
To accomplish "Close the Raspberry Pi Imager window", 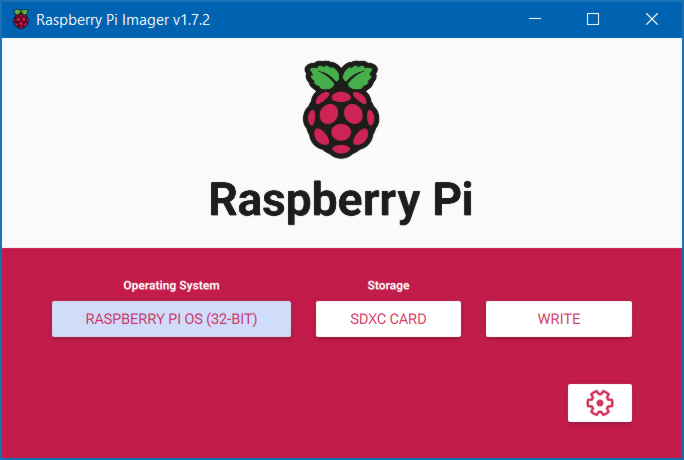I will tap(651, 19).
